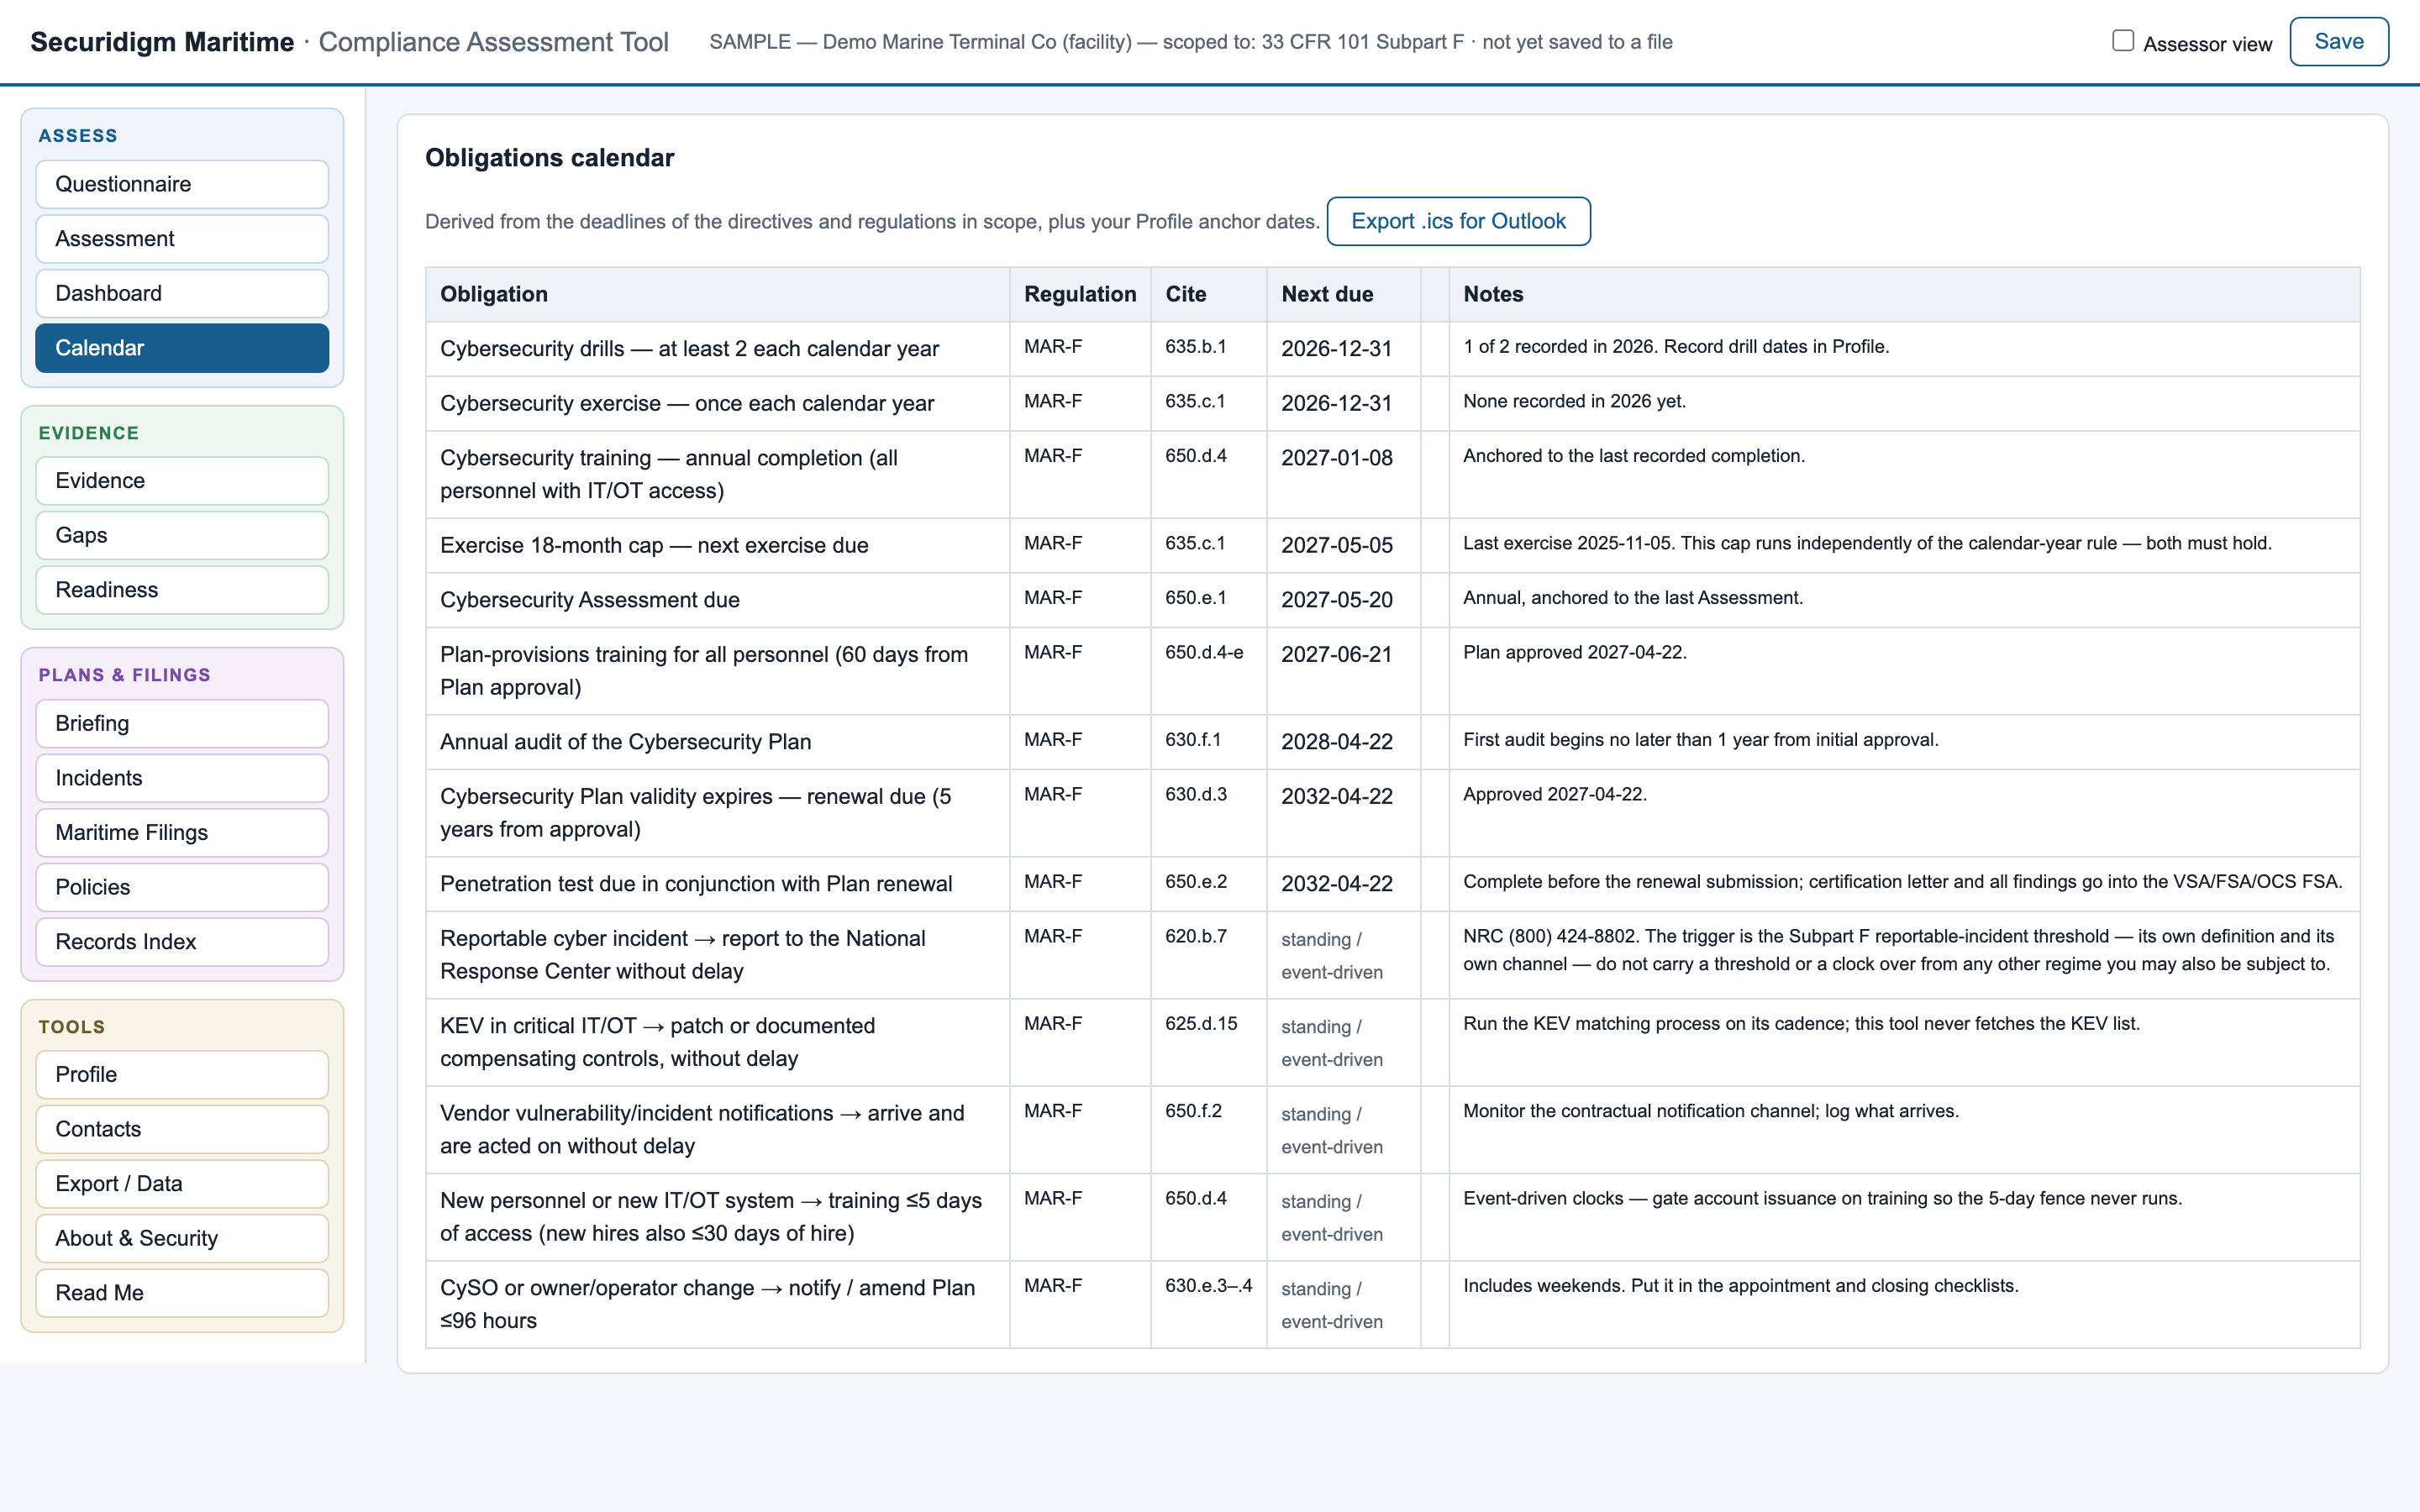2420x1512 pixels.
Task: Open the Policies page
Action: 182,887
